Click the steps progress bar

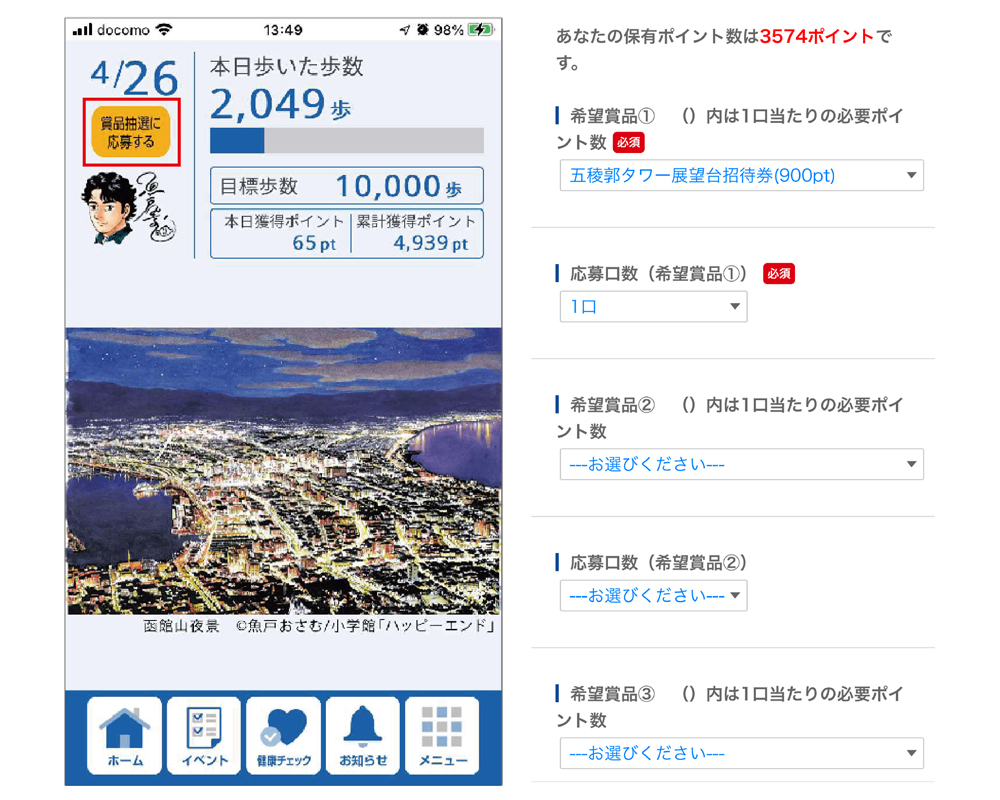coord(347,140)
